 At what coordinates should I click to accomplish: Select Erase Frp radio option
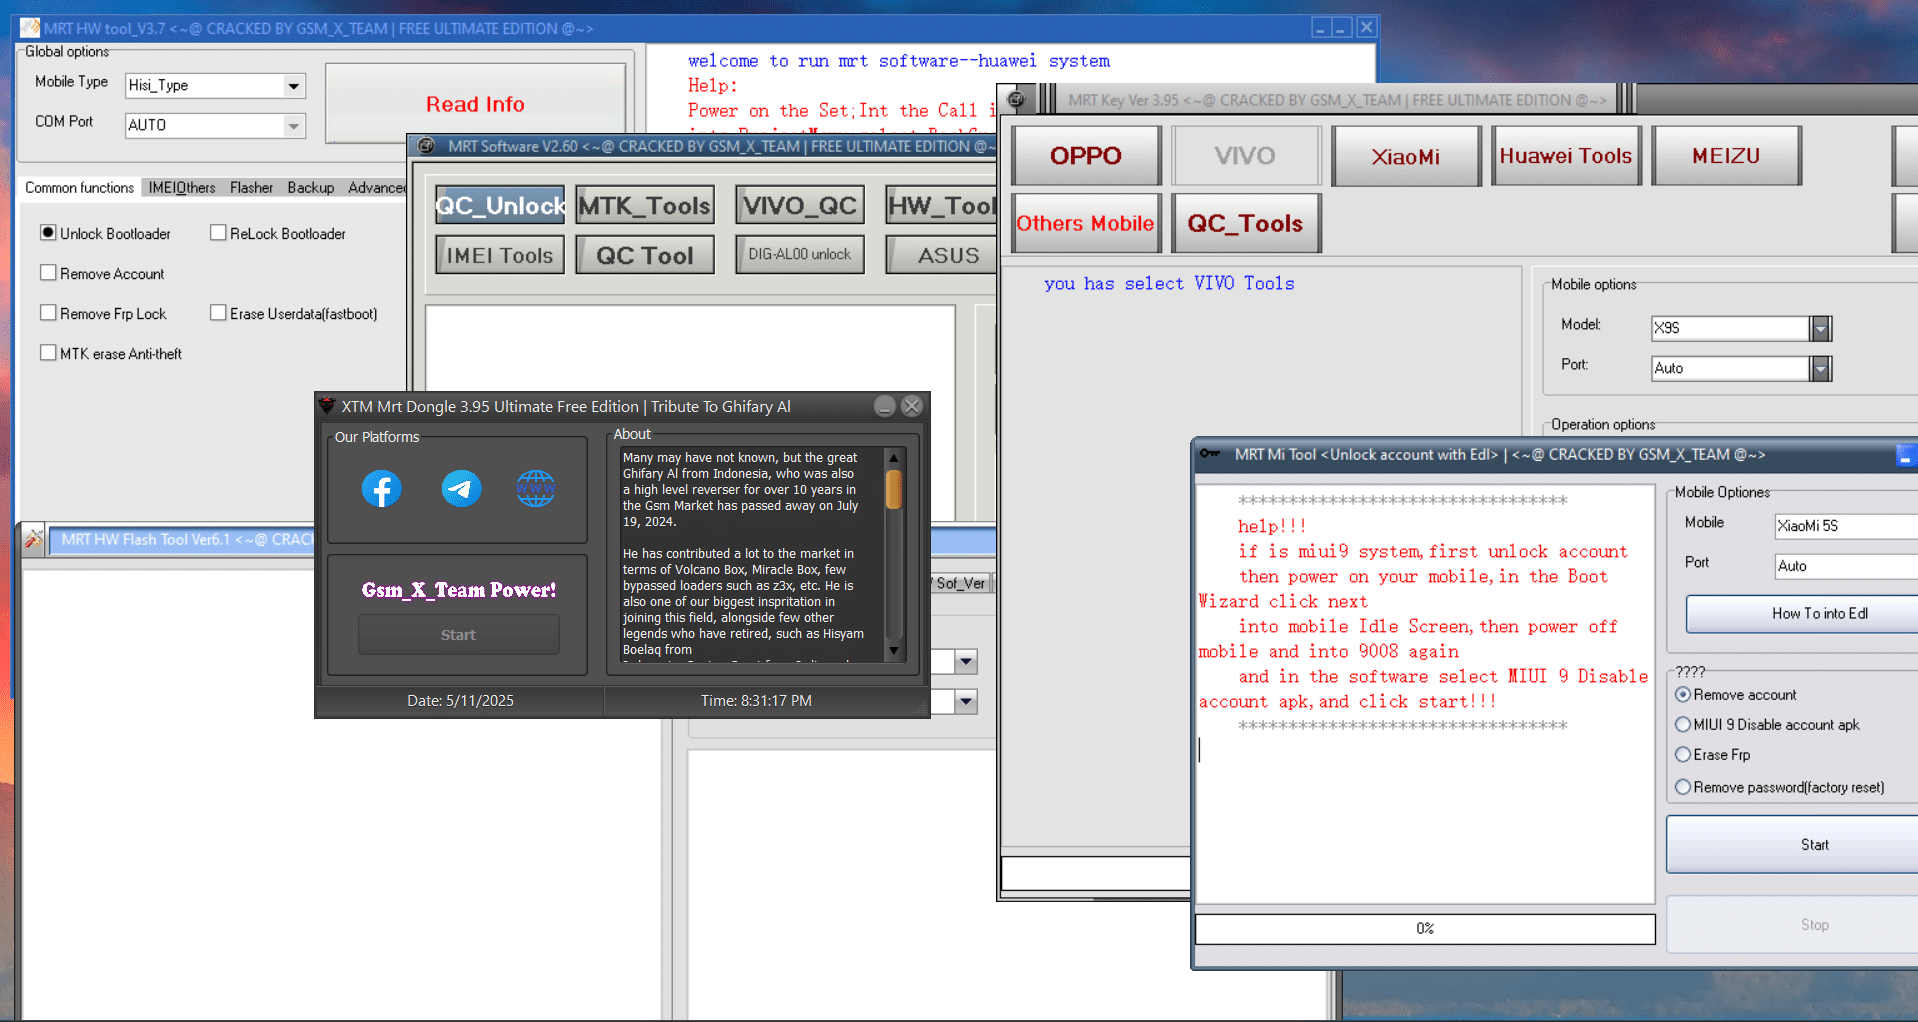1683,755
